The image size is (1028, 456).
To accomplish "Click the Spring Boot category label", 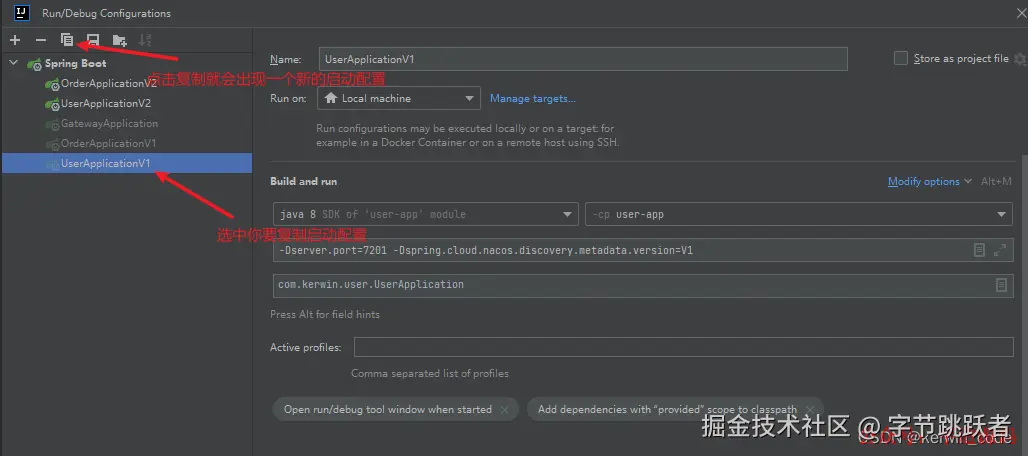I will (75, 64).
